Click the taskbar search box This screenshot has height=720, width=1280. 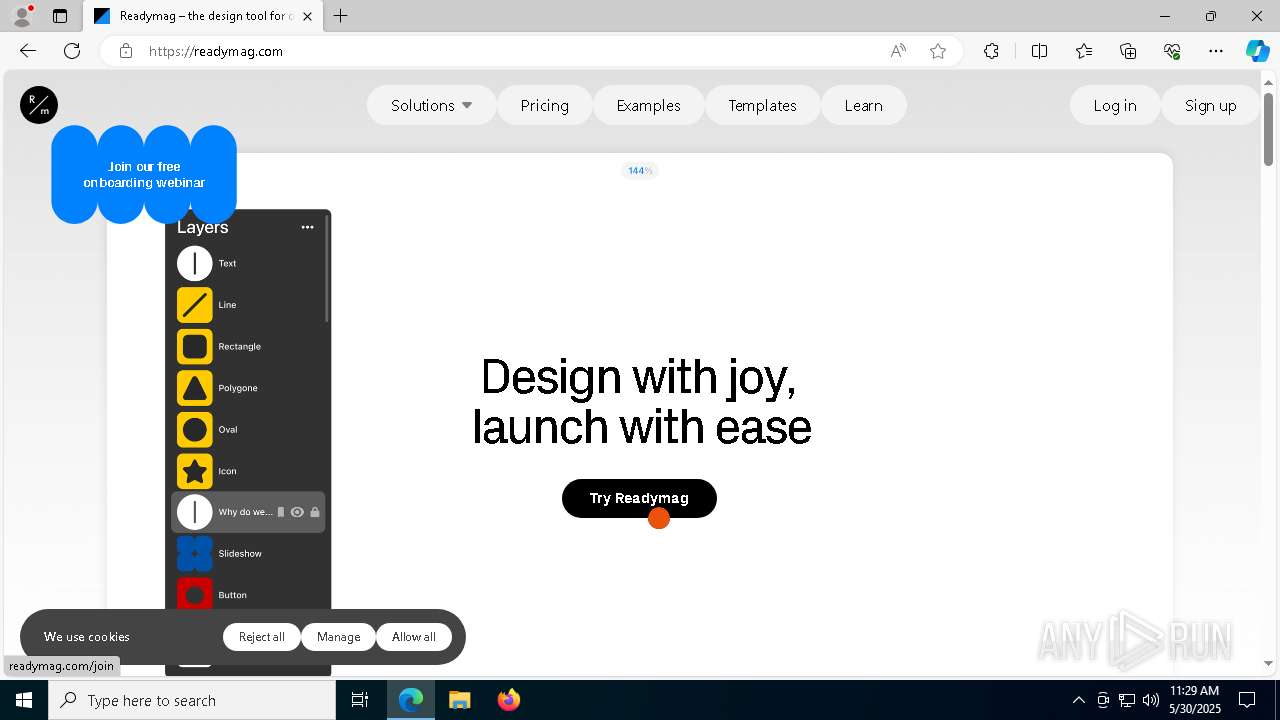[192, 700]
